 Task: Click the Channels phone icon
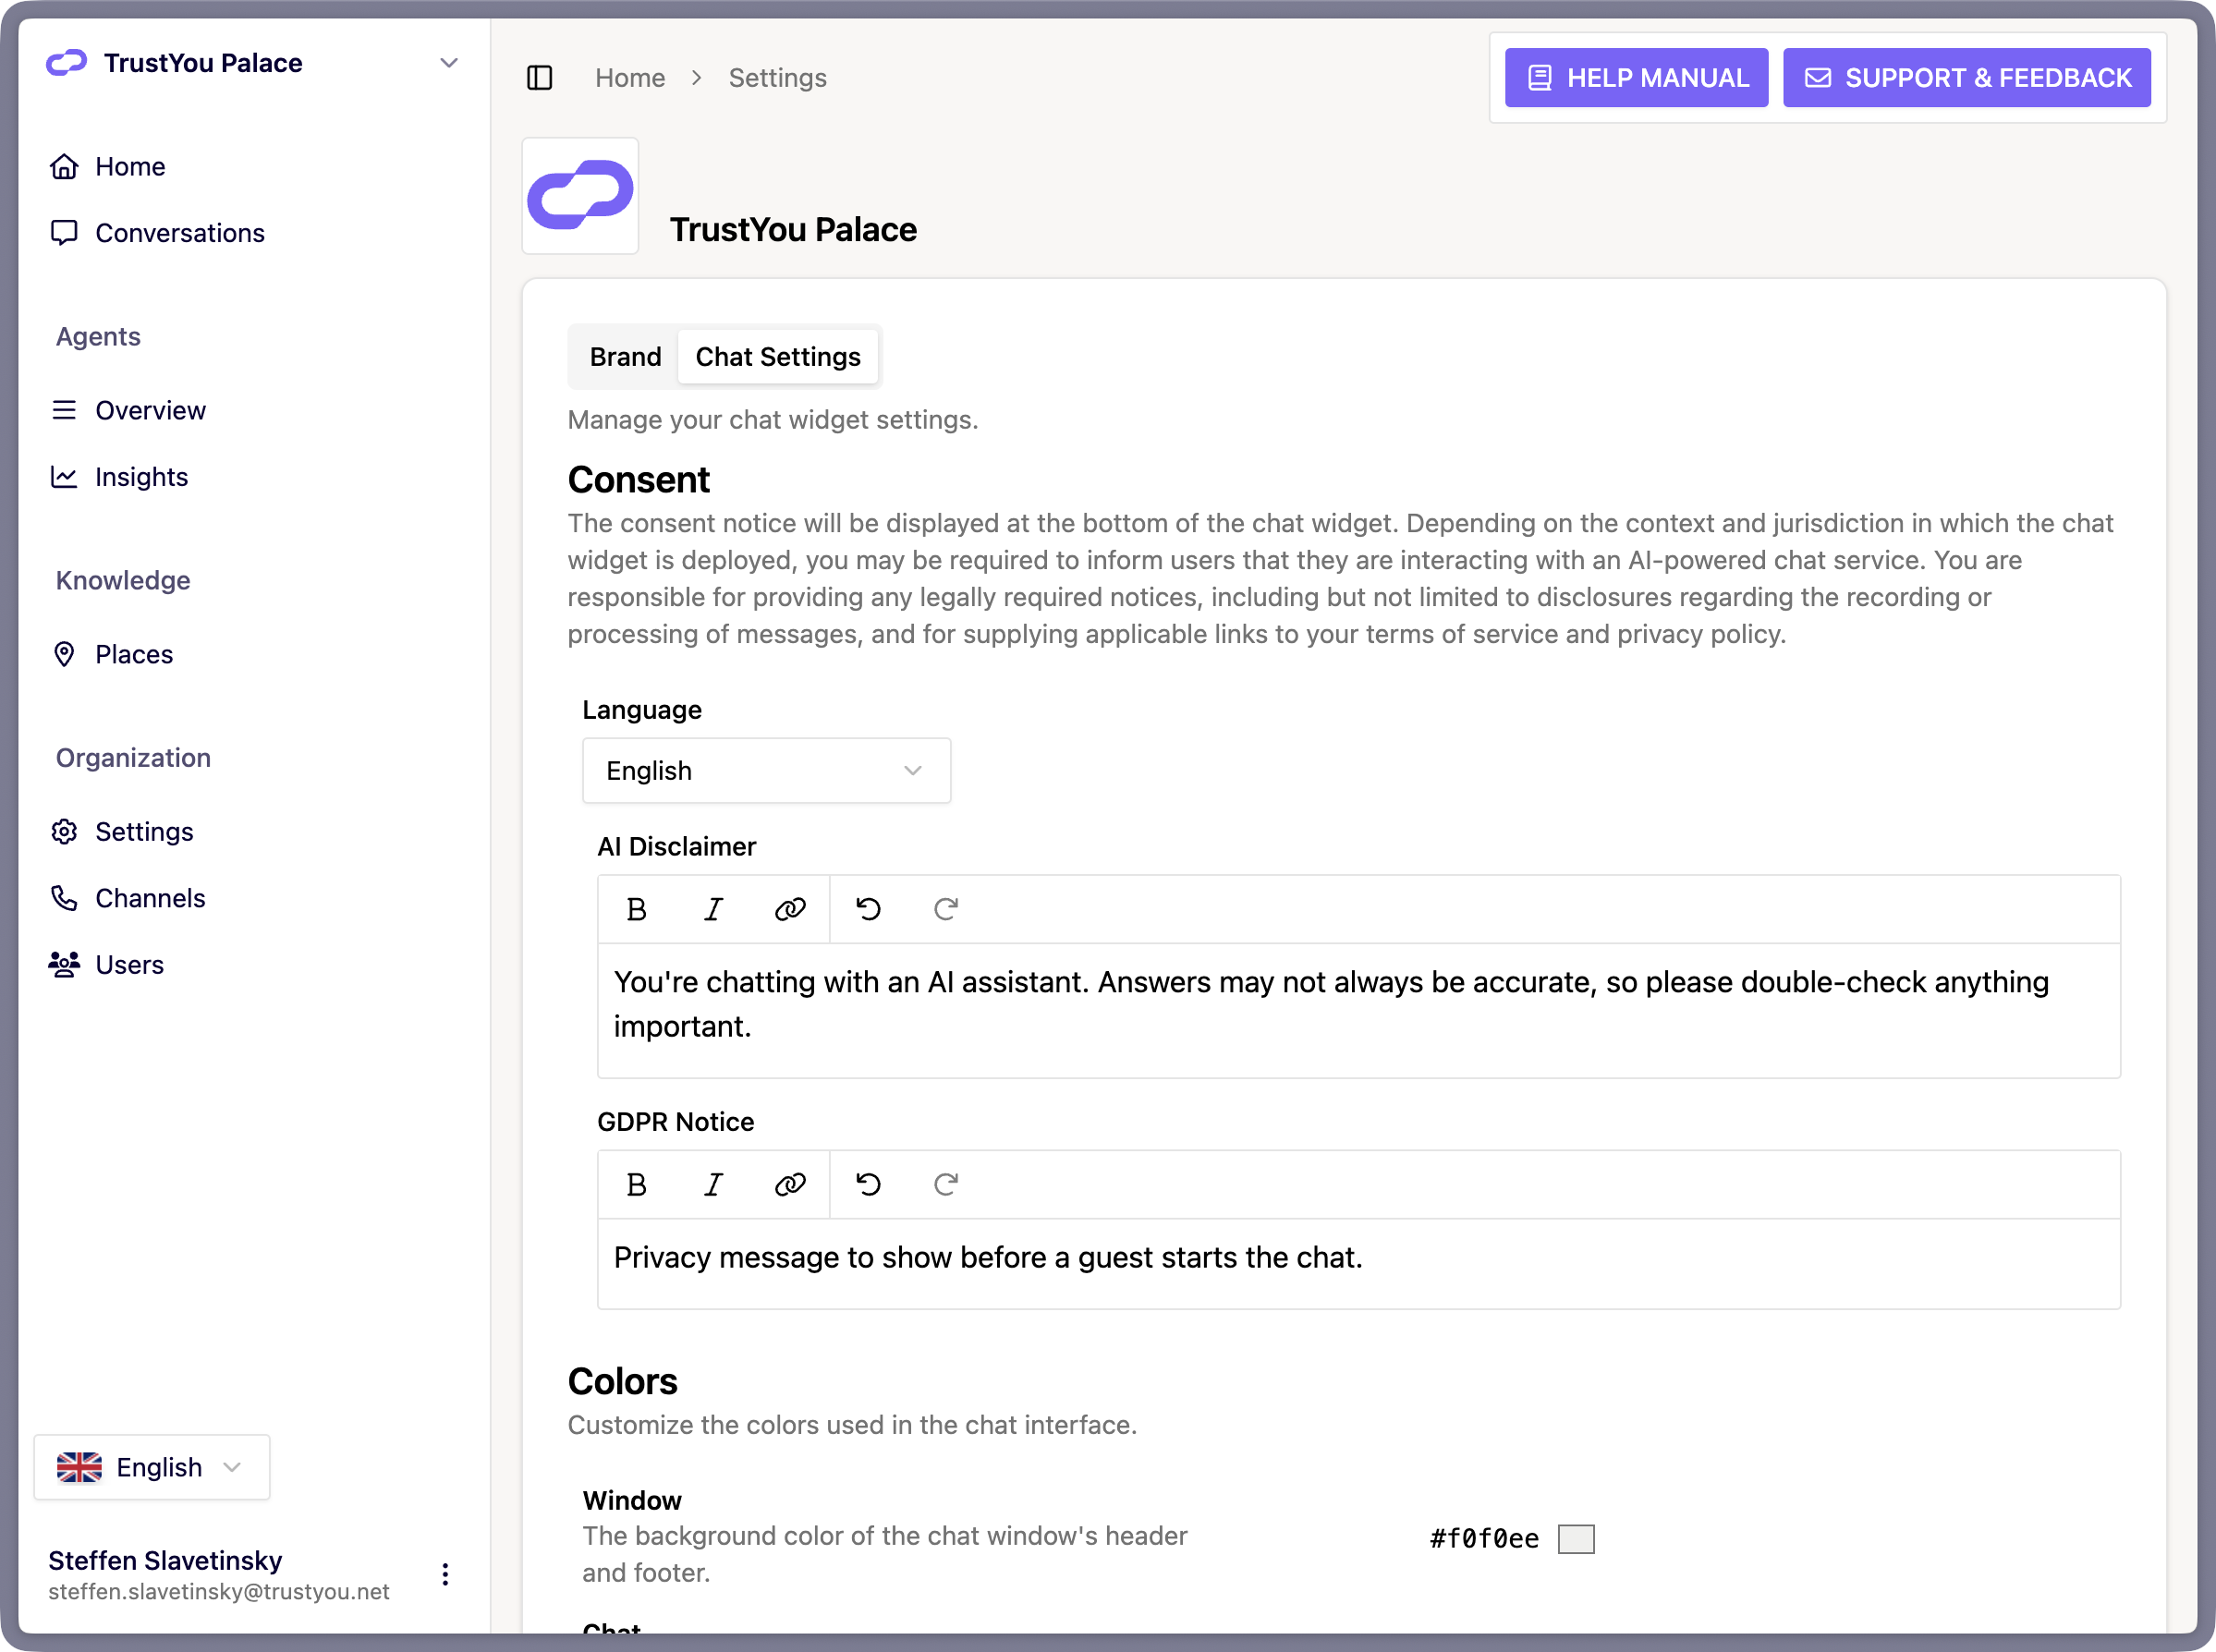coord(64,898)
